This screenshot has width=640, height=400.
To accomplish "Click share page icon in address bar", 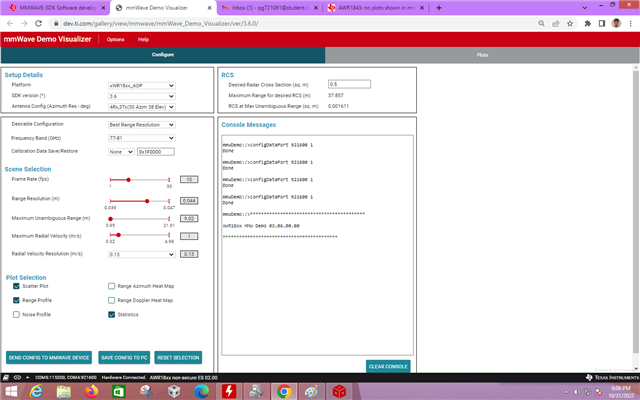I will 556,23.
